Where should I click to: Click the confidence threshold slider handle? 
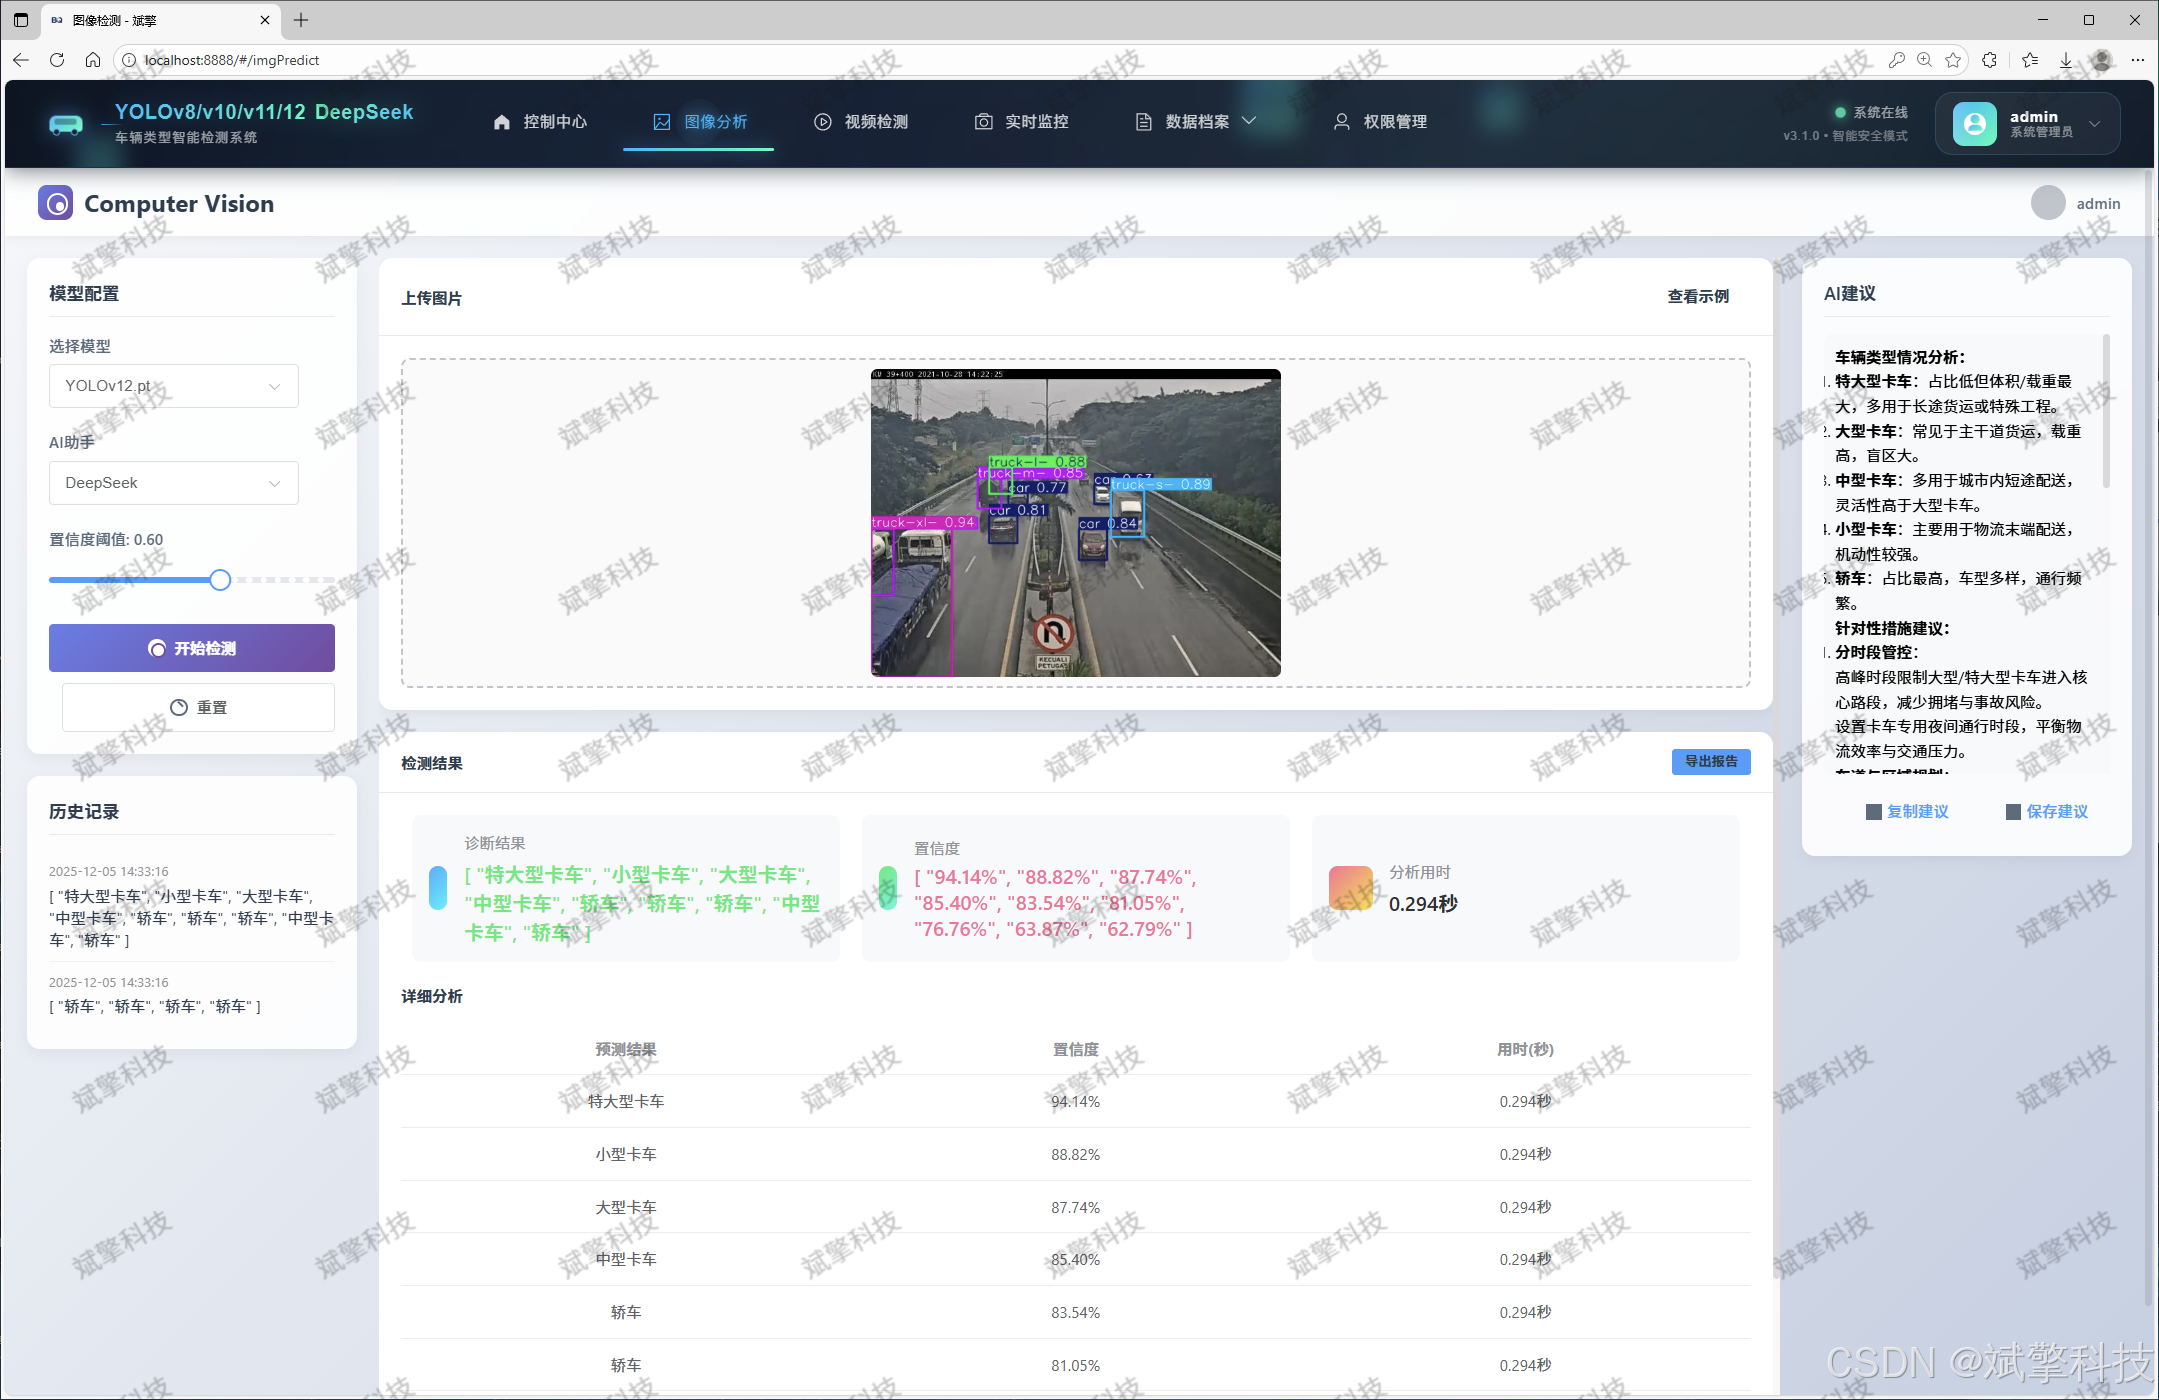pos(220,580)
